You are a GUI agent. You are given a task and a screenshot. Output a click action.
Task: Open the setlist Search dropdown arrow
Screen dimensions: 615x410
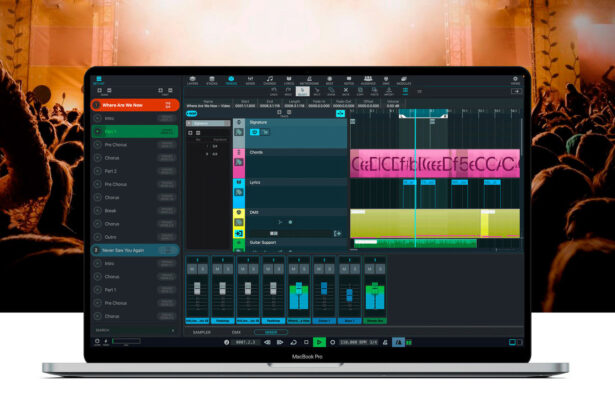[173, 330]
